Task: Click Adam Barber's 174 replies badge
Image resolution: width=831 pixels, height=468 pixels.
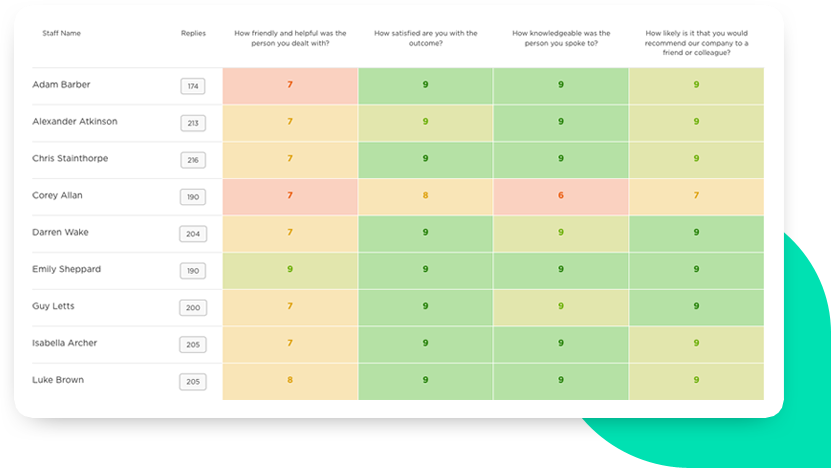Action: [x=193, y=86]
